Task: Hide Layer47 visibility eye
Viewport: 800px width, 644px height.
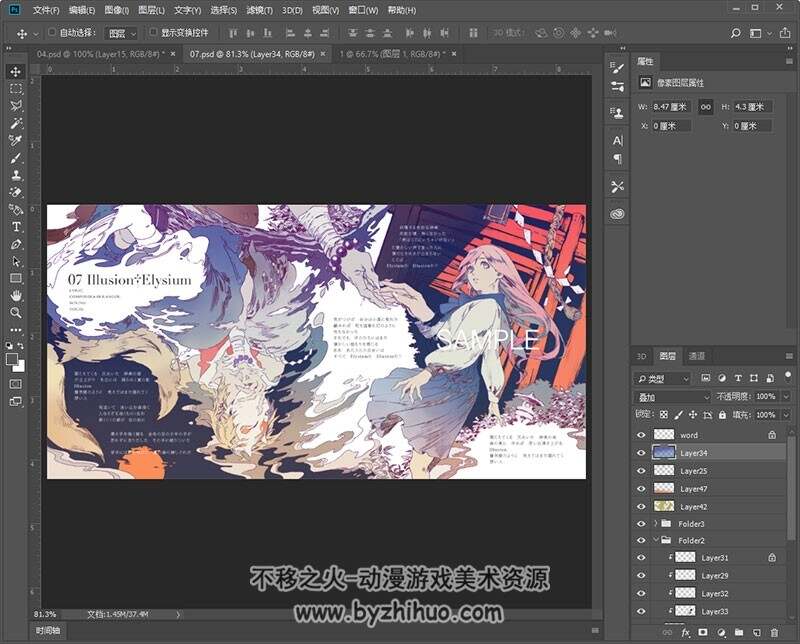Action: click(x=641, y=489)
